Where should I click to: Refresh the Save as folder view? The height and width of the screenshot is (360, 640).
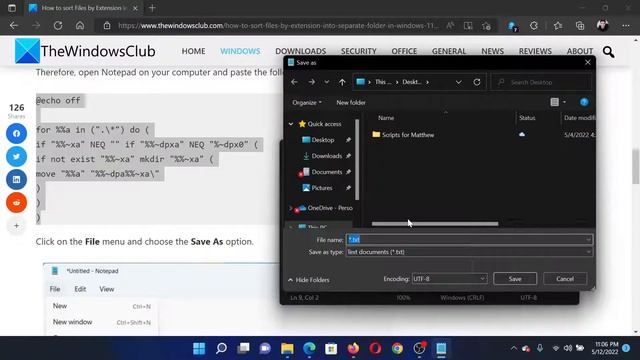pos(477,82)
